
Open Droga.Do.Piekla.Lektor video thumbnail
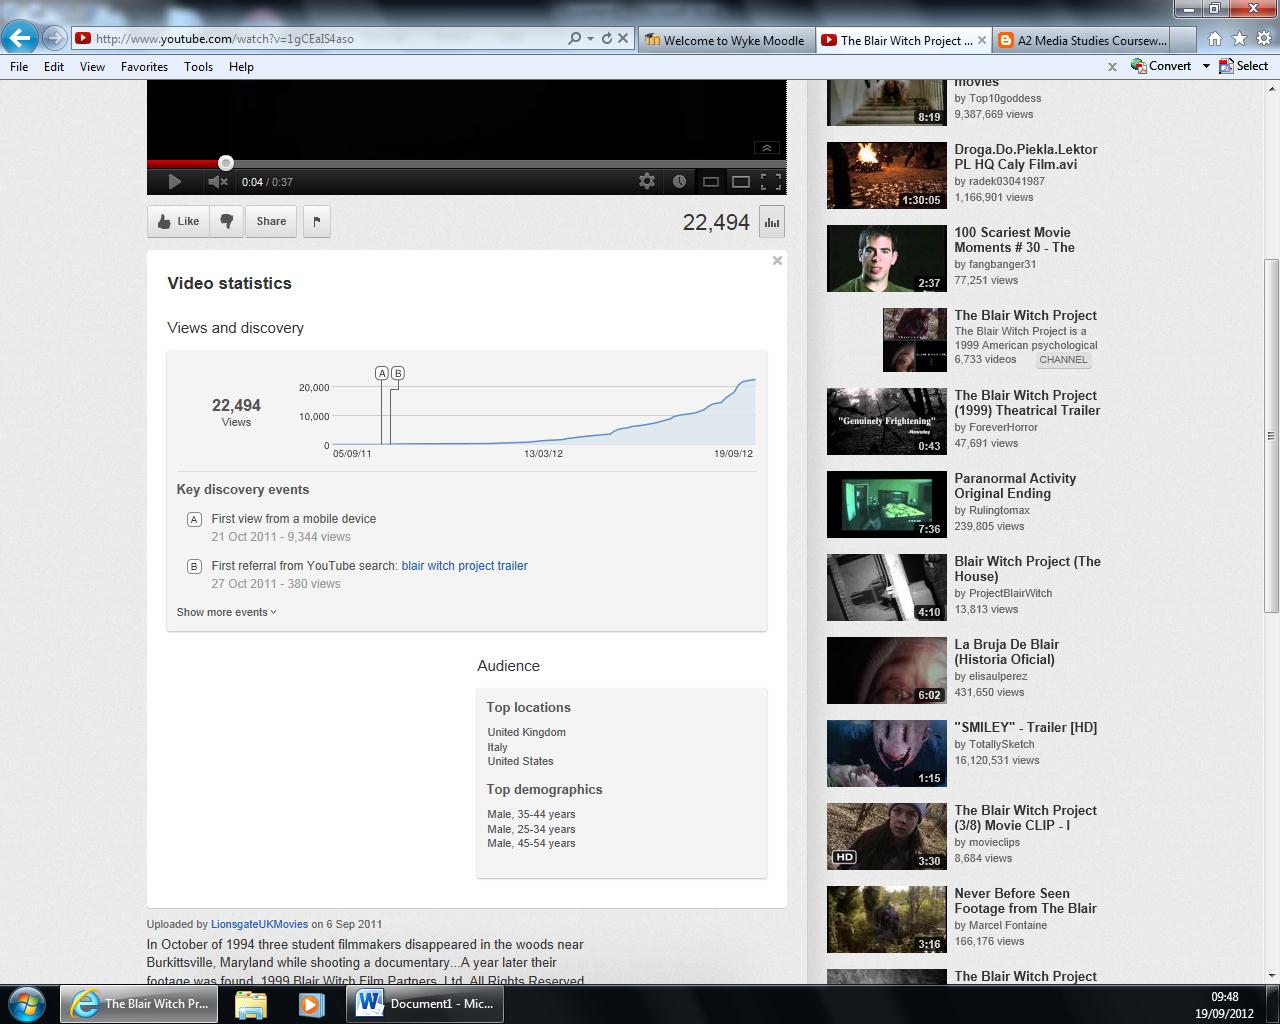[886, 175]
